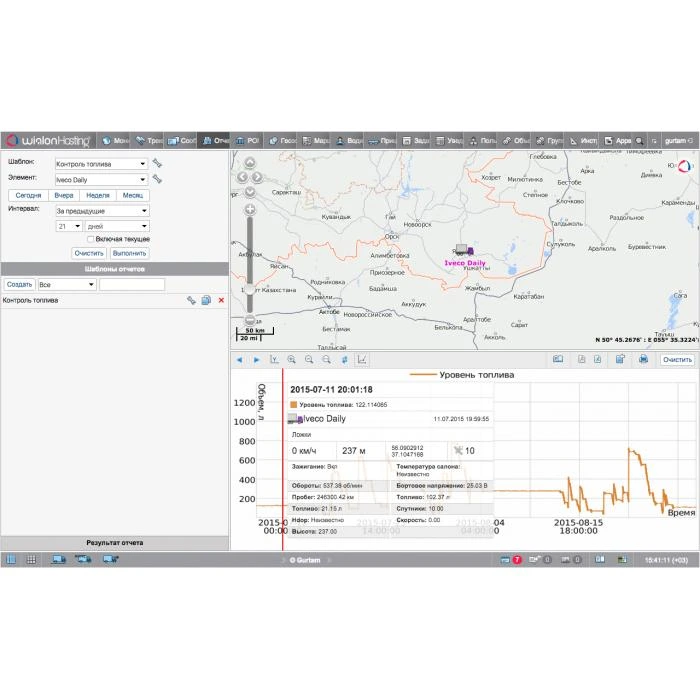
Task: Click the map zoom-in plus button
Action: (x=250, y=210)
